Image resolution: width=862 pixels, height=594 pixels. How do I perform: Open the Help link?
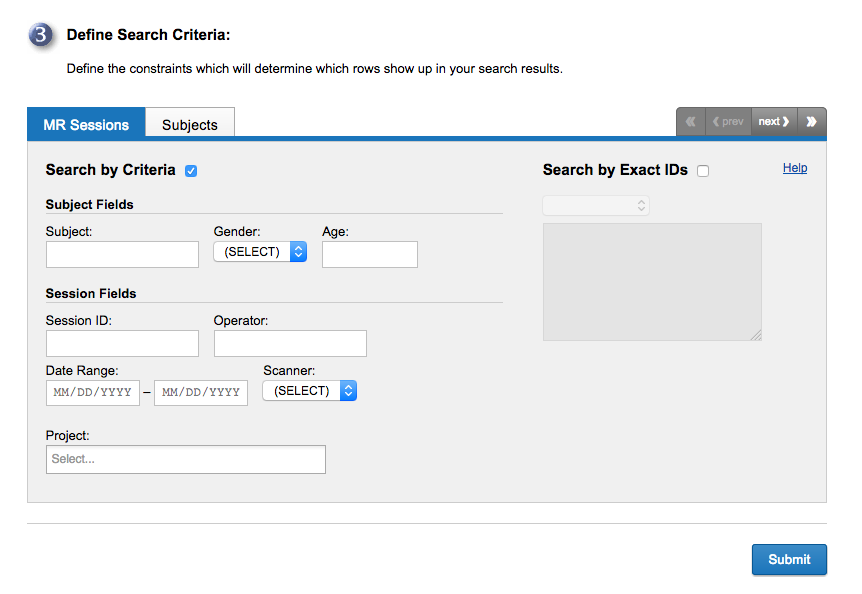(795, 168)
